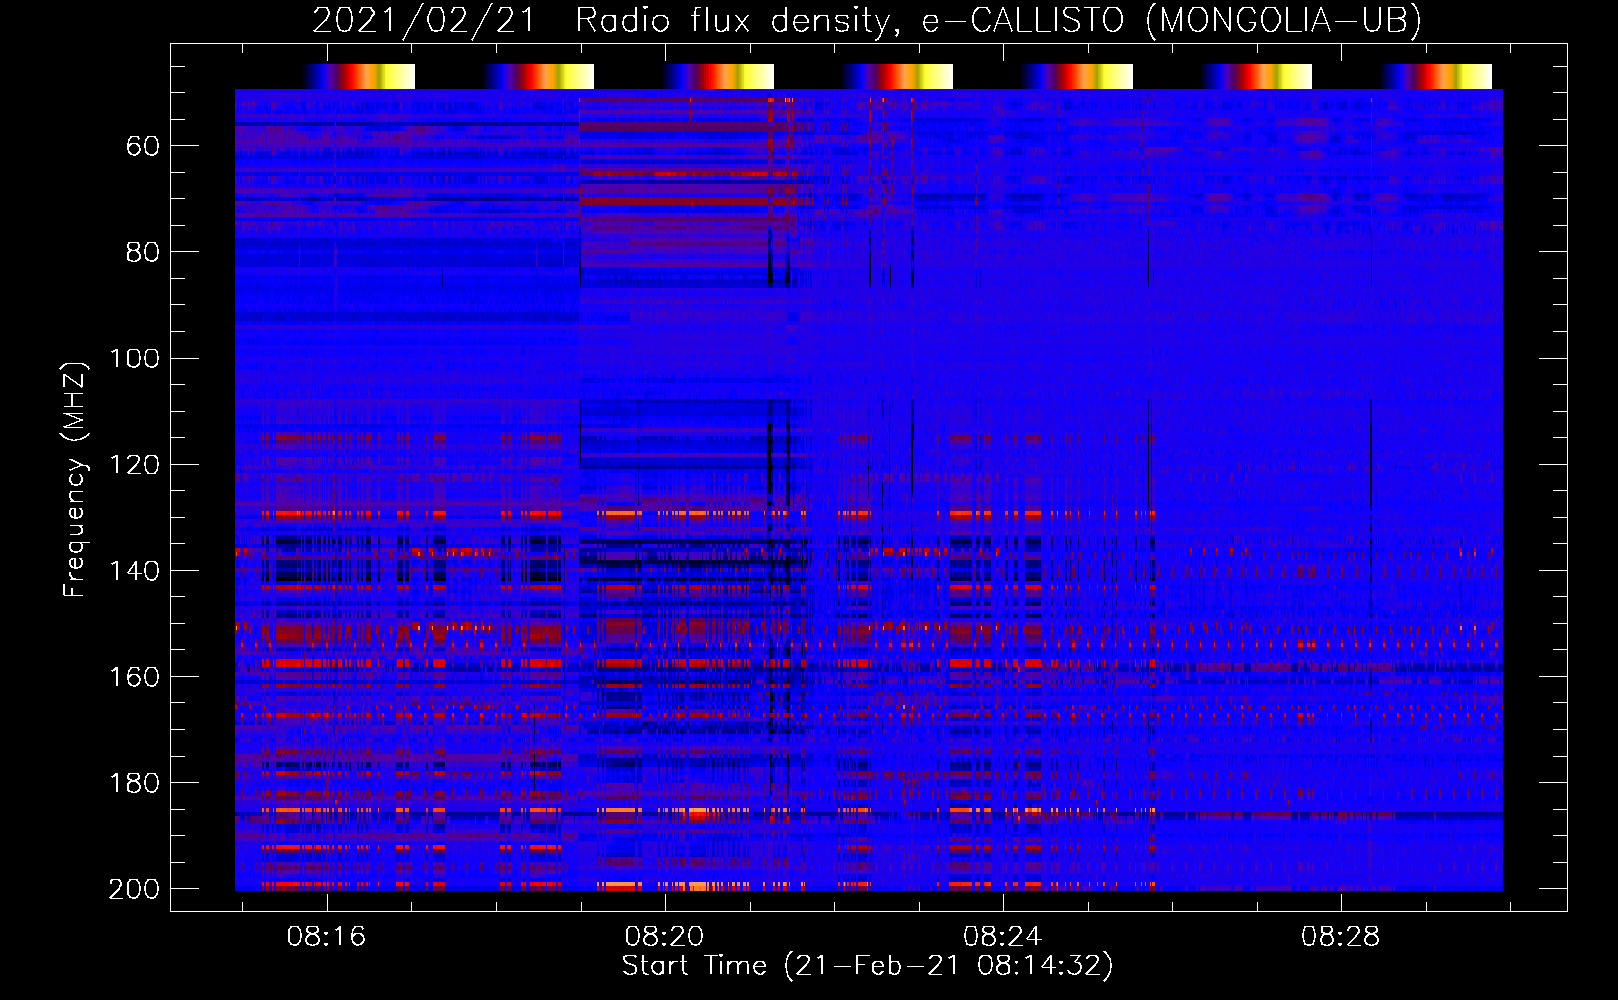Click the 160 frequency tick label
The image size is (1618, 1000).
point(134,677)
